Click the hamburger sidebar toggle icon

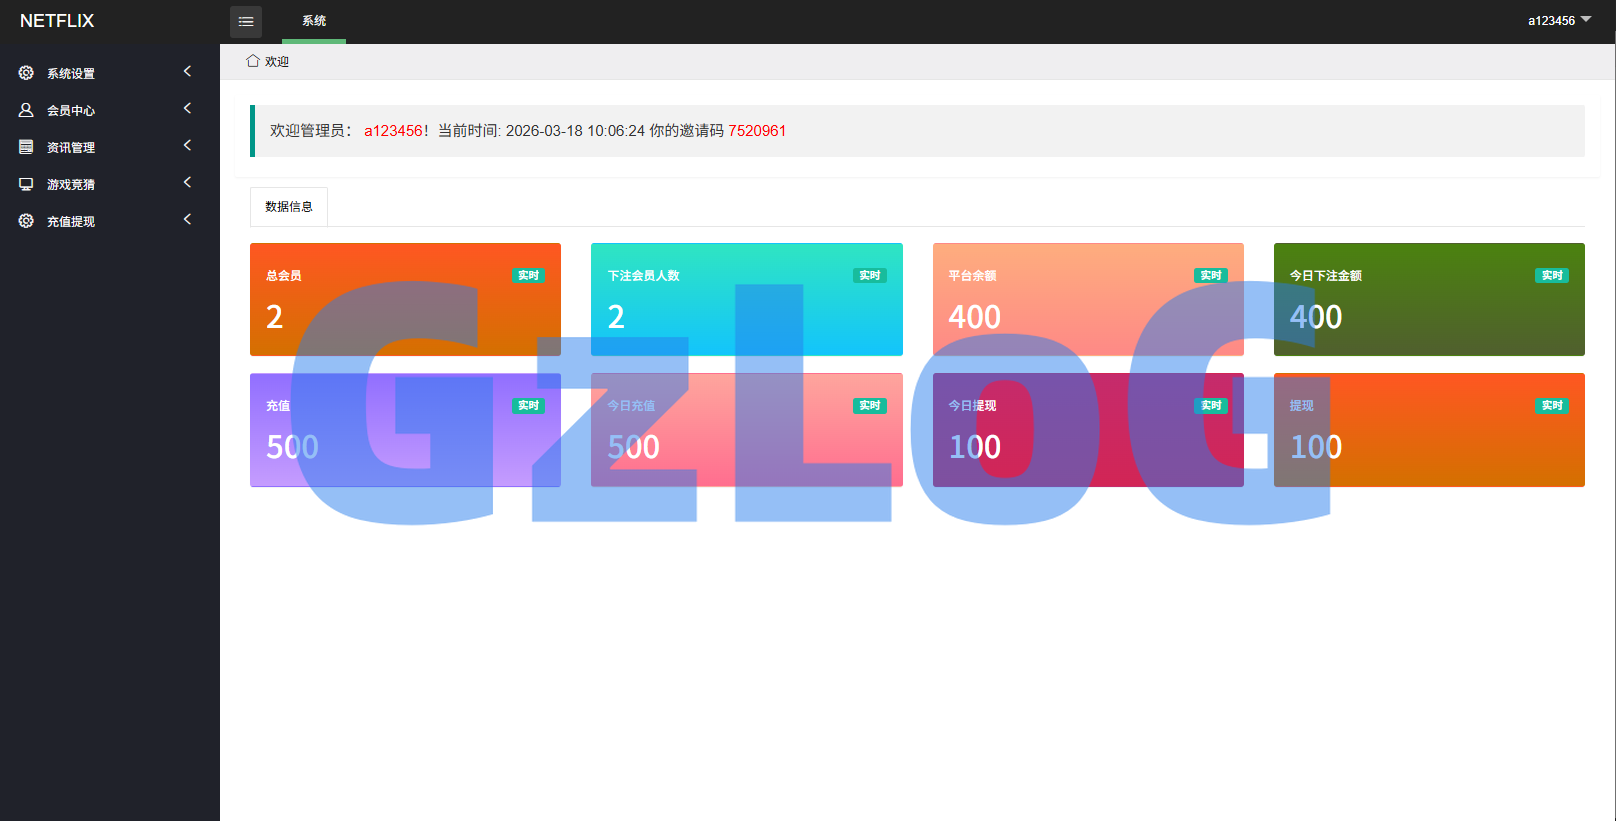pyautogui.click(x=246, y=21)
